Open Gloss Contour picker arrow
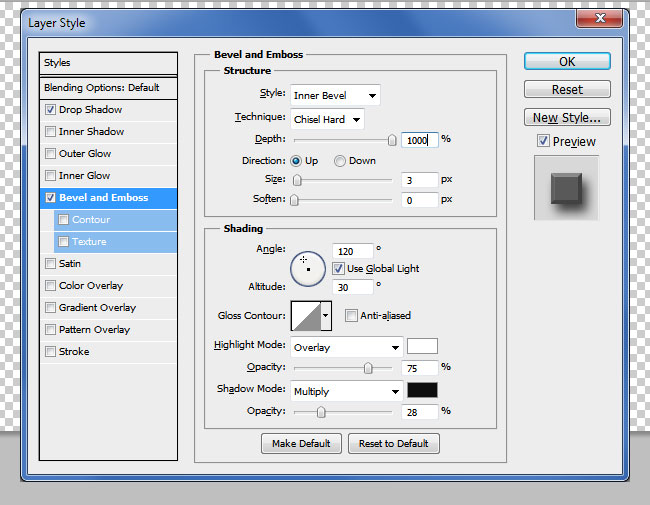The width and height of the screenshot is (650, 505). [326, 316]
